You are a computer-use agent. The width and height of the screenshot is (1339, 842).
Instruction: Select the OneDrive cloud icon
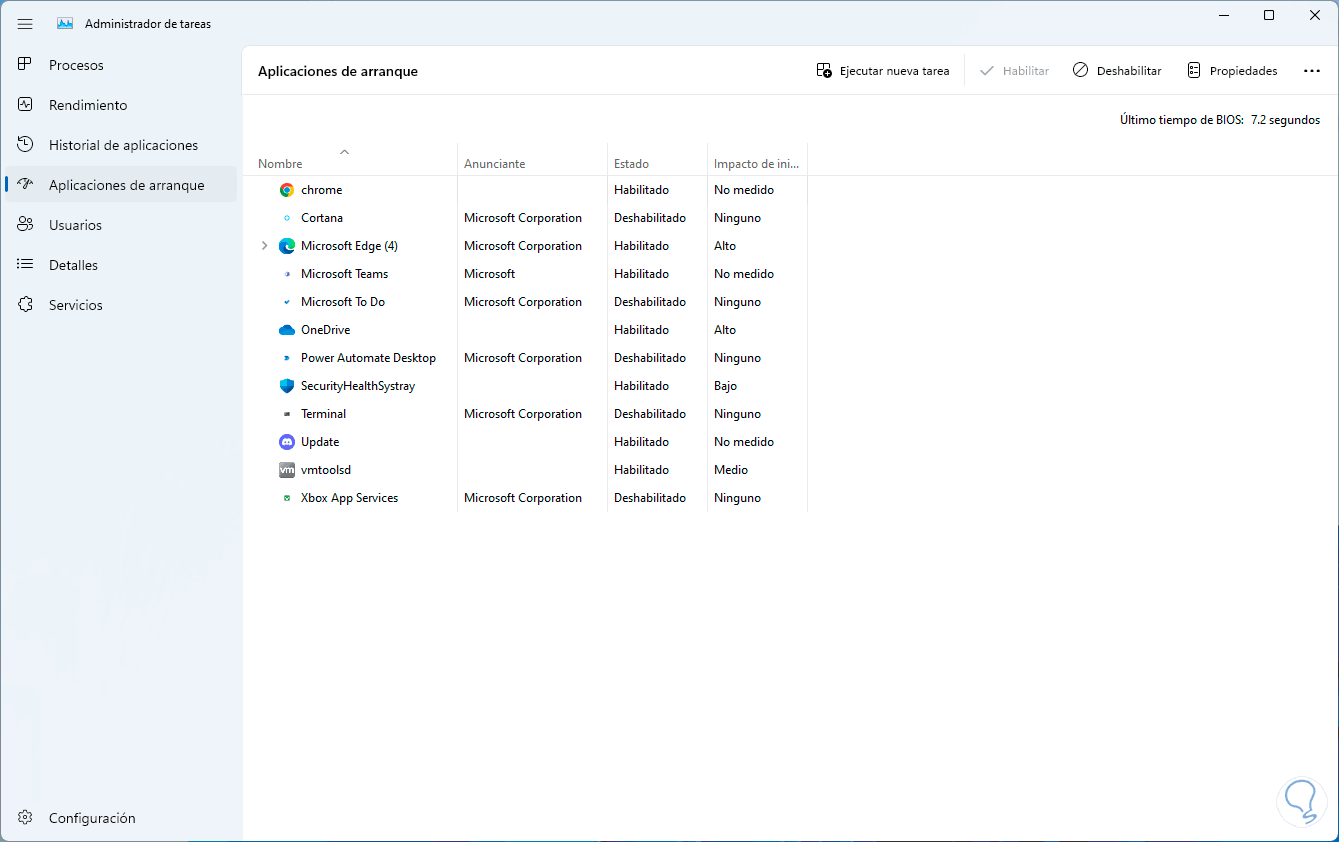[x=287, y=330]
